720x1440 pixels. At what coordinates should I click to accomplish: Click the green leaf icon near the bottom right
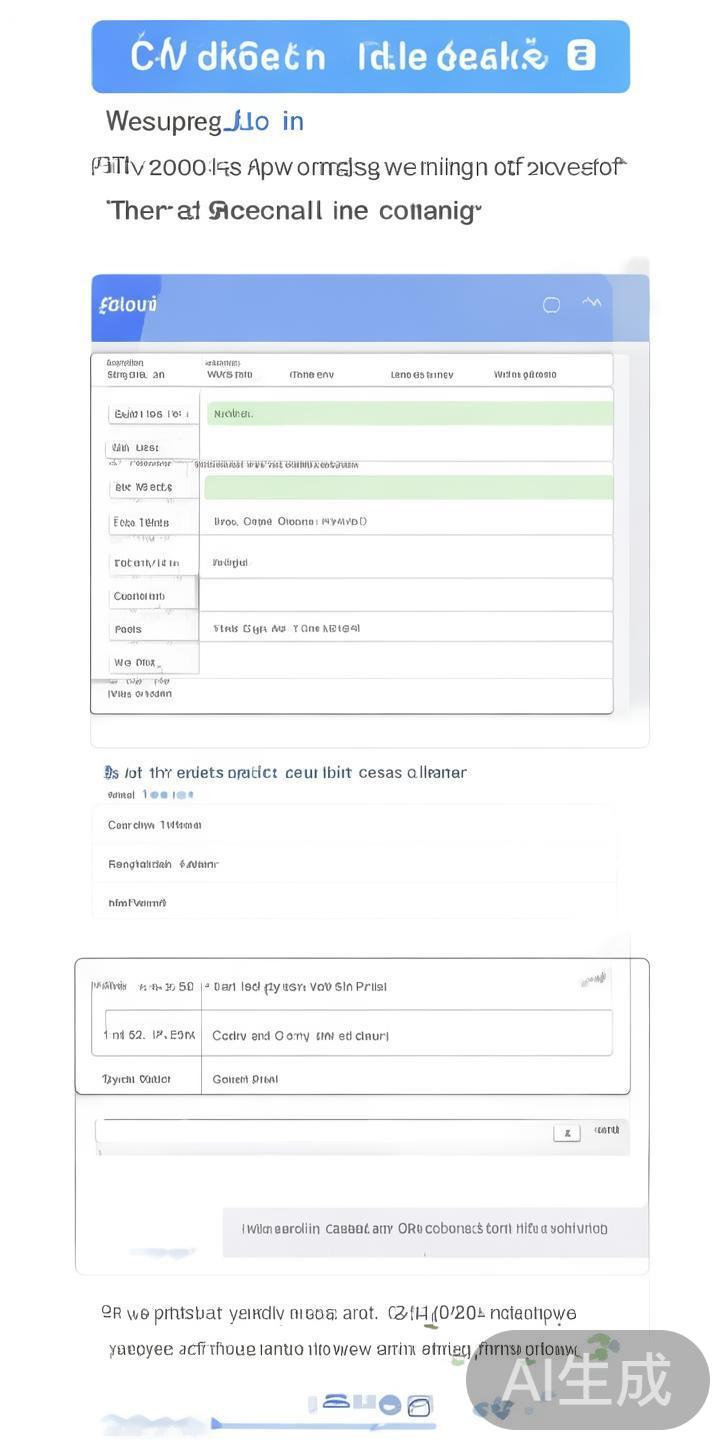(x=600, y=1346)
